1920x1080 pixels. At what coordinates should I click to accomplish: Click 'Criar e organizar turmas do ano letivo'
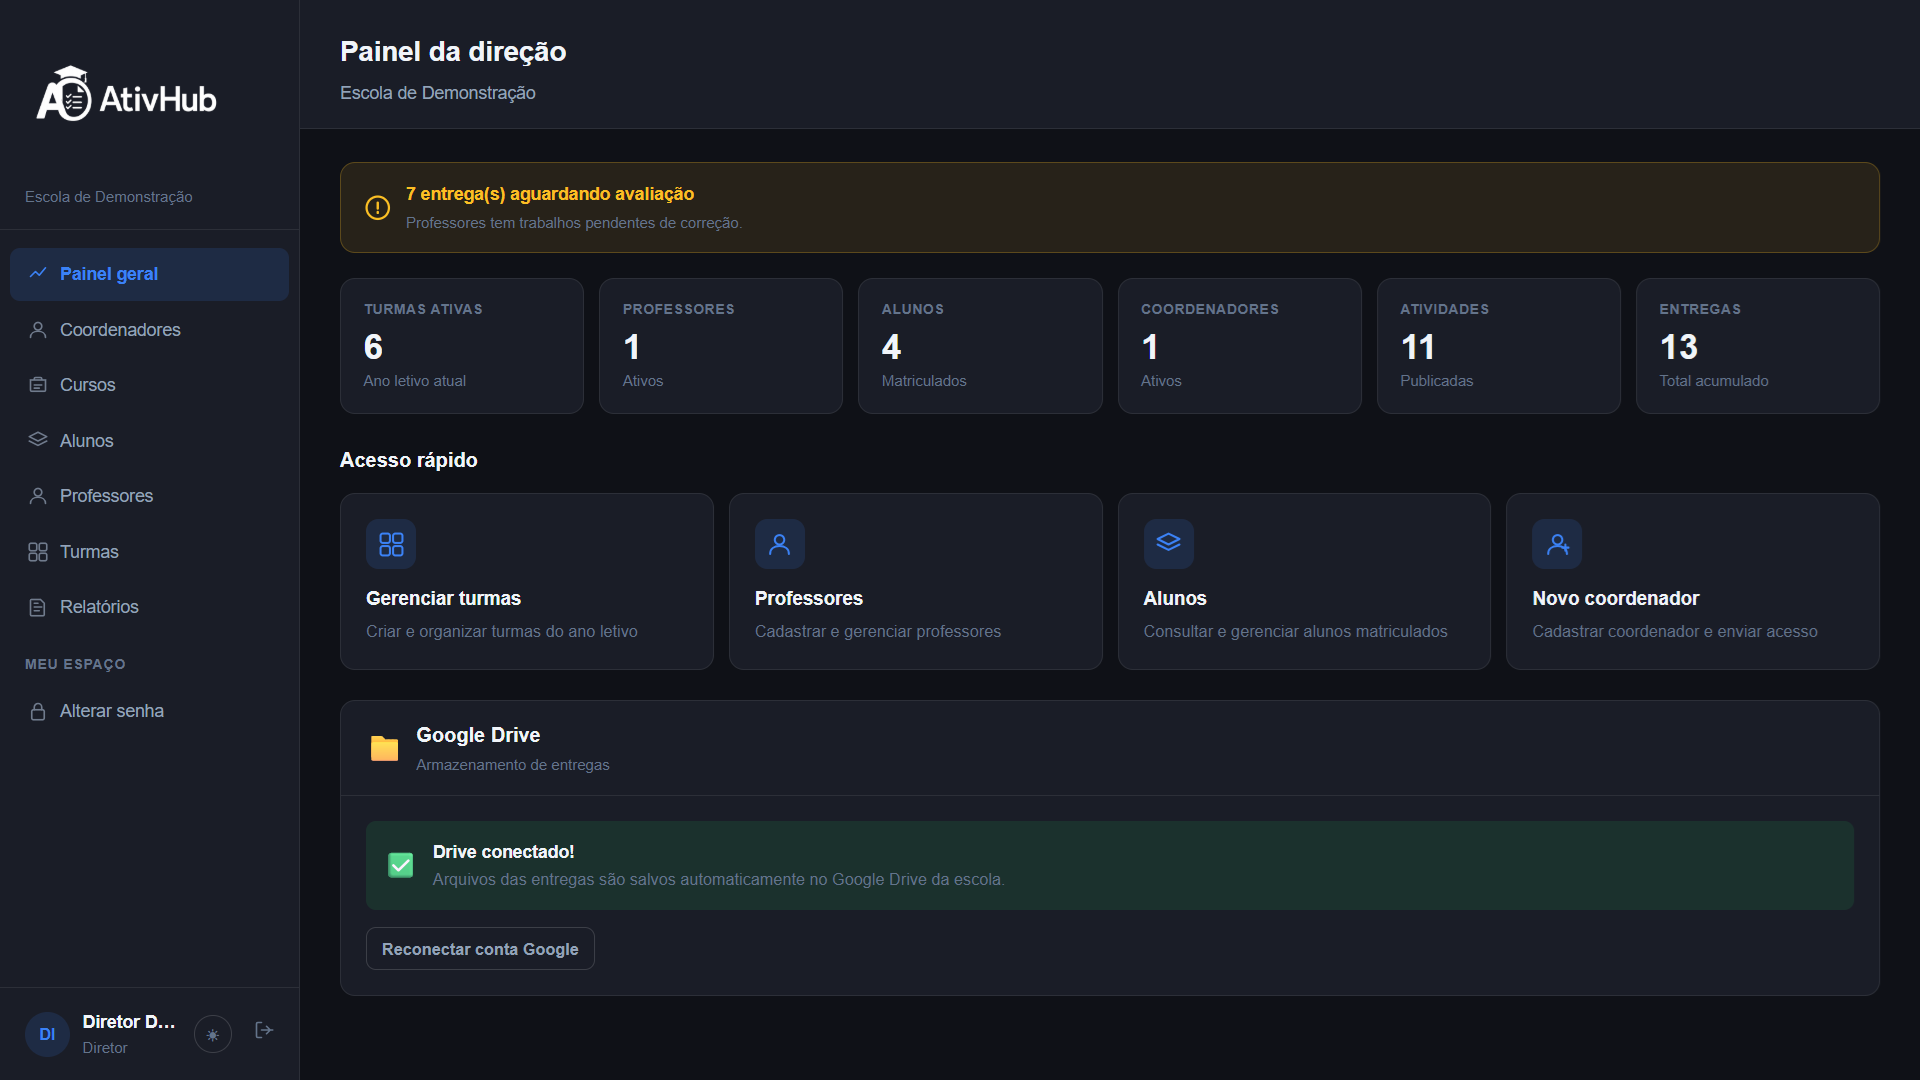pyautogui.click(x=502, y=632)
